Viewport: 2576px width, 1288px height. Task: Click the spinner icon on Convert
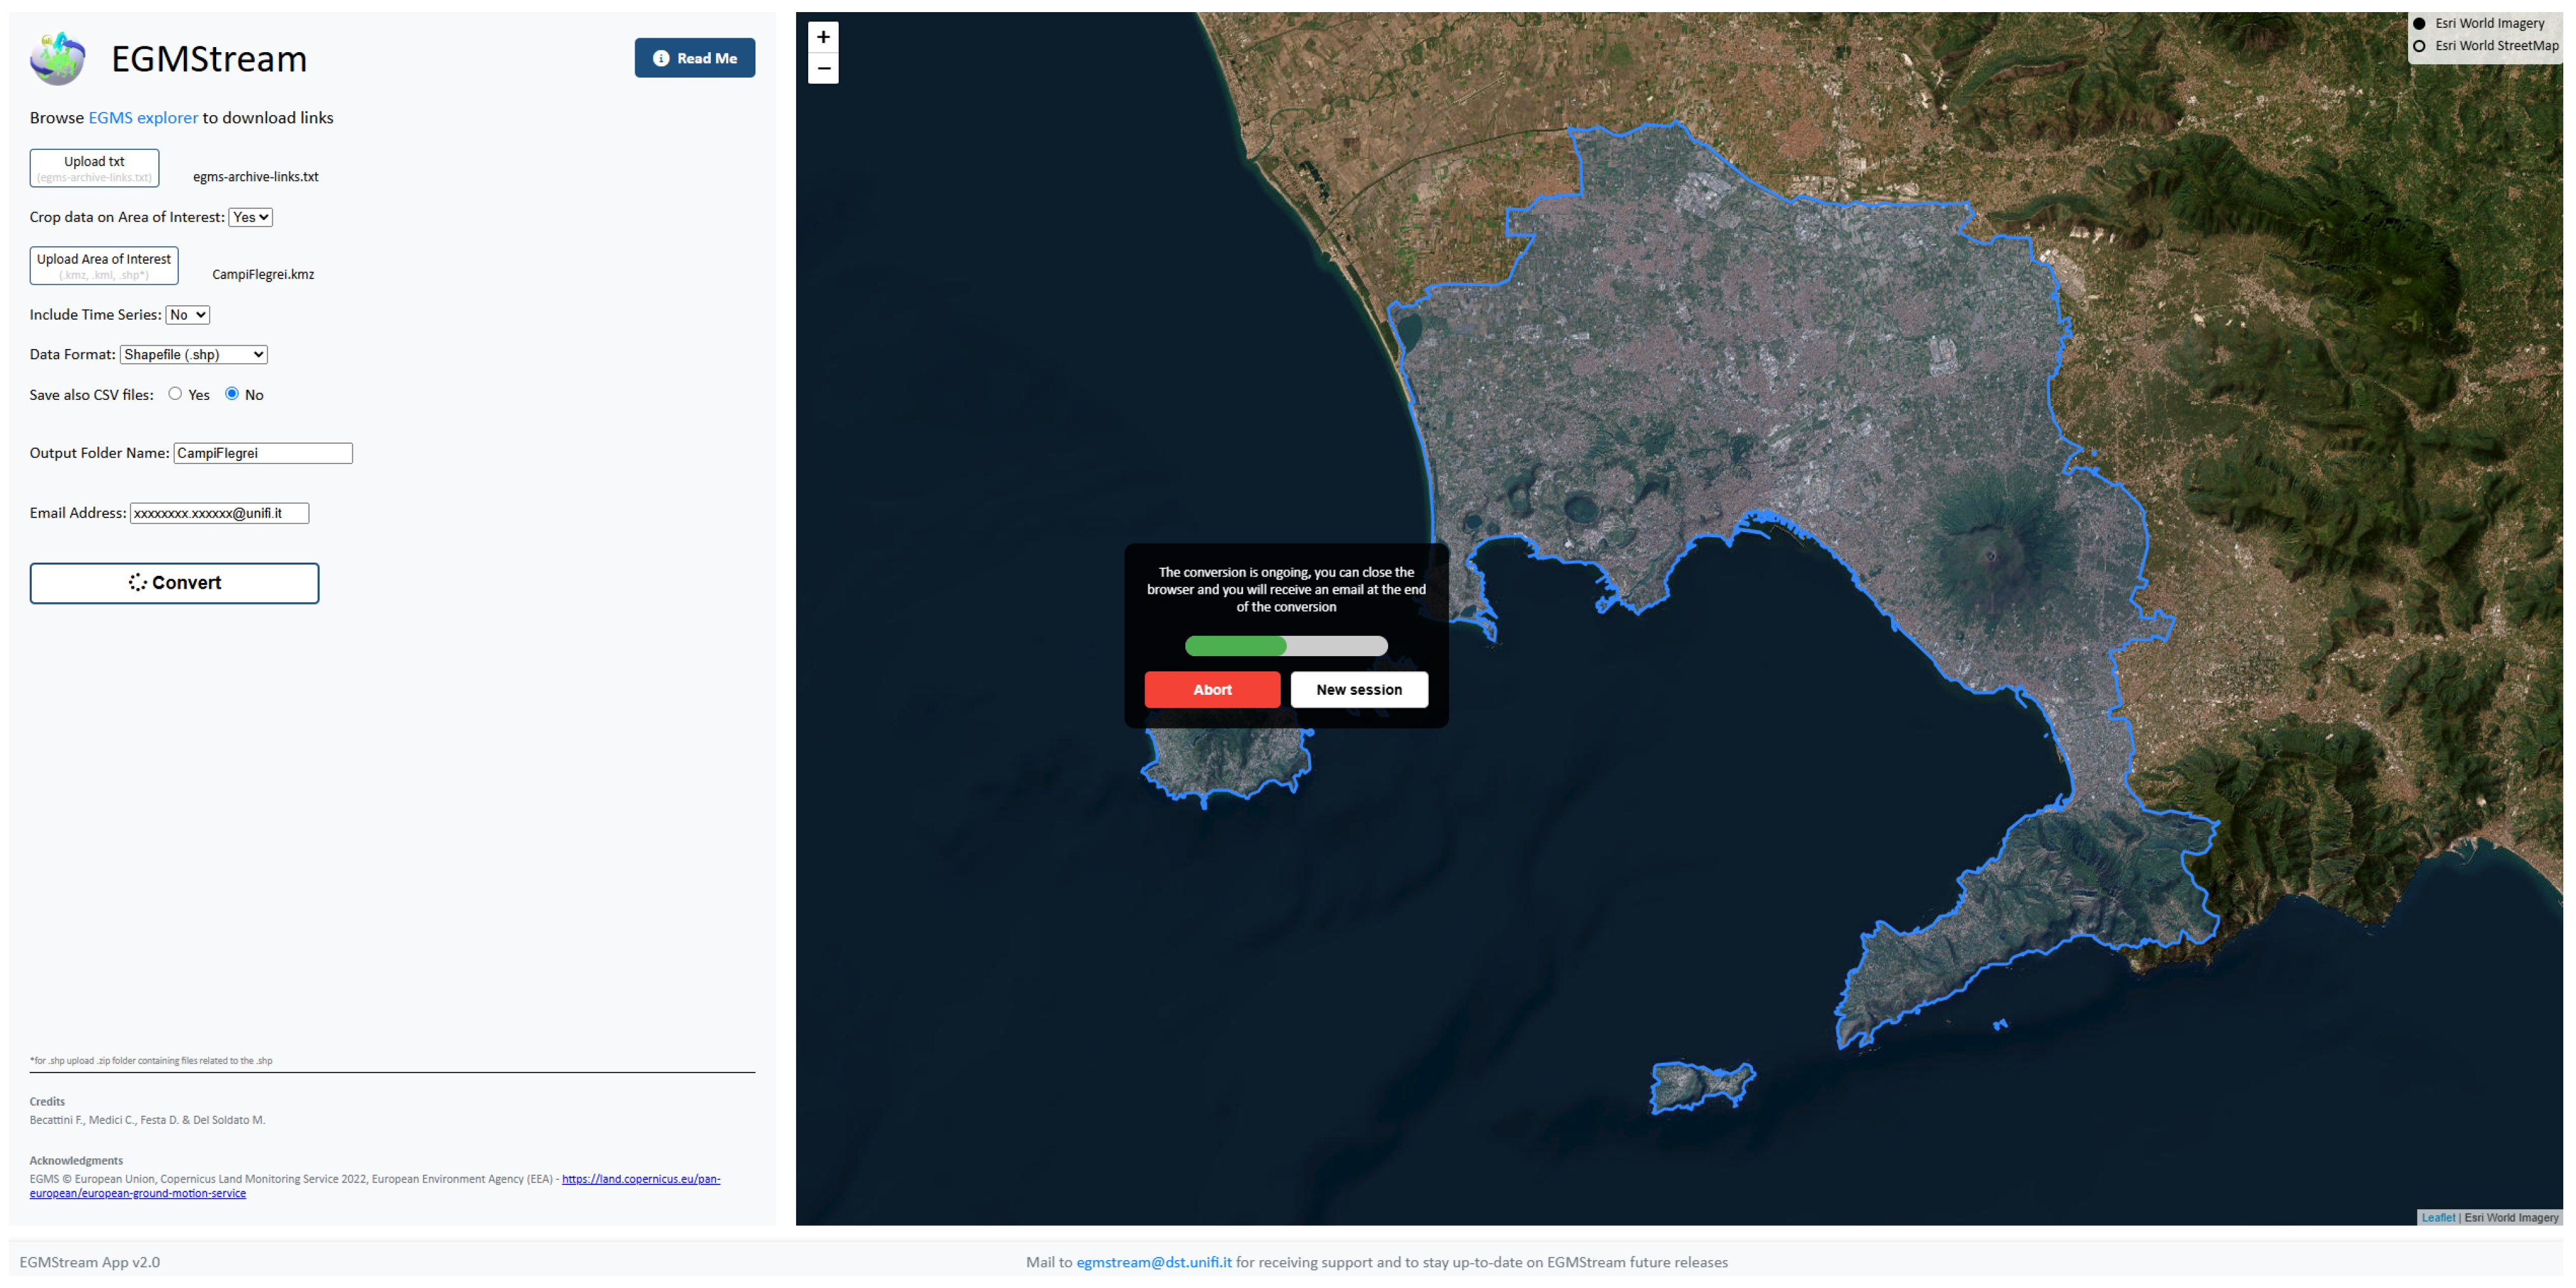pyautogui.click(x=137, y=582)
